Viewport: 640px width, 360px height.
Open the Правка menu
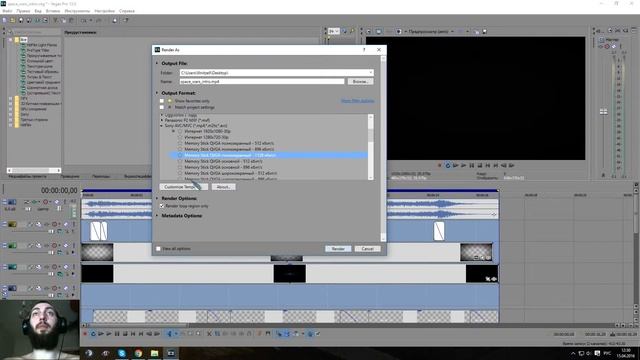(23, 11)
